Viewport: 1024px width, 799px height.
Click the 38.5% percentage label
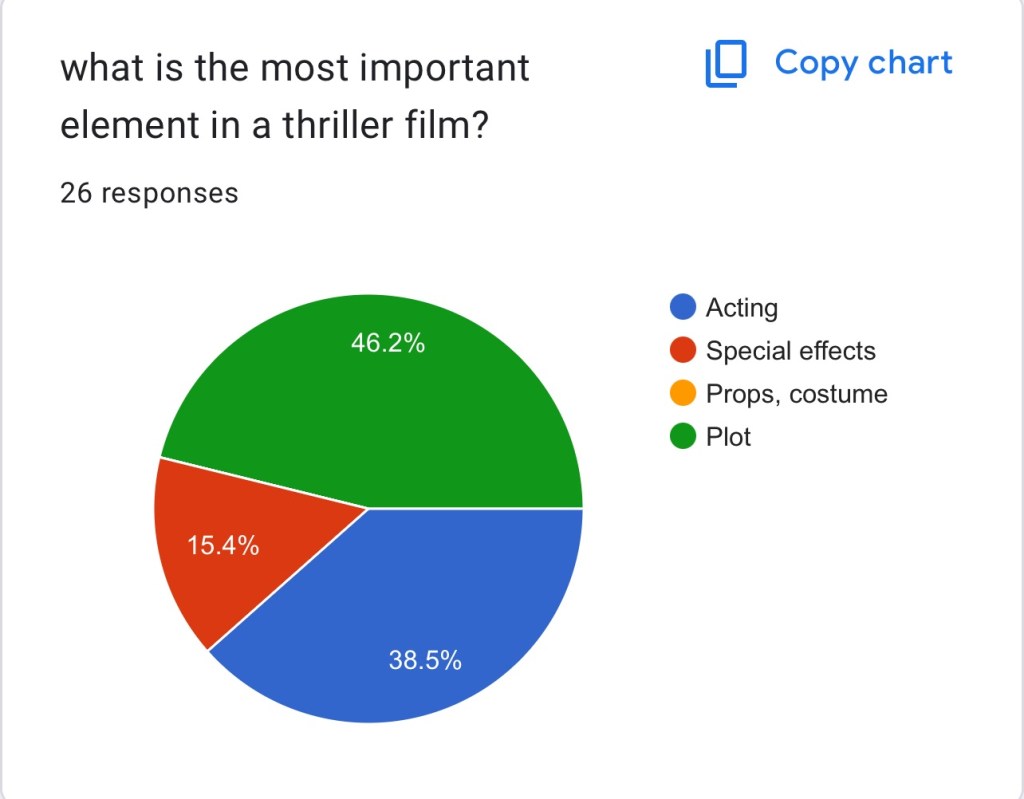[x=425, y=660]
